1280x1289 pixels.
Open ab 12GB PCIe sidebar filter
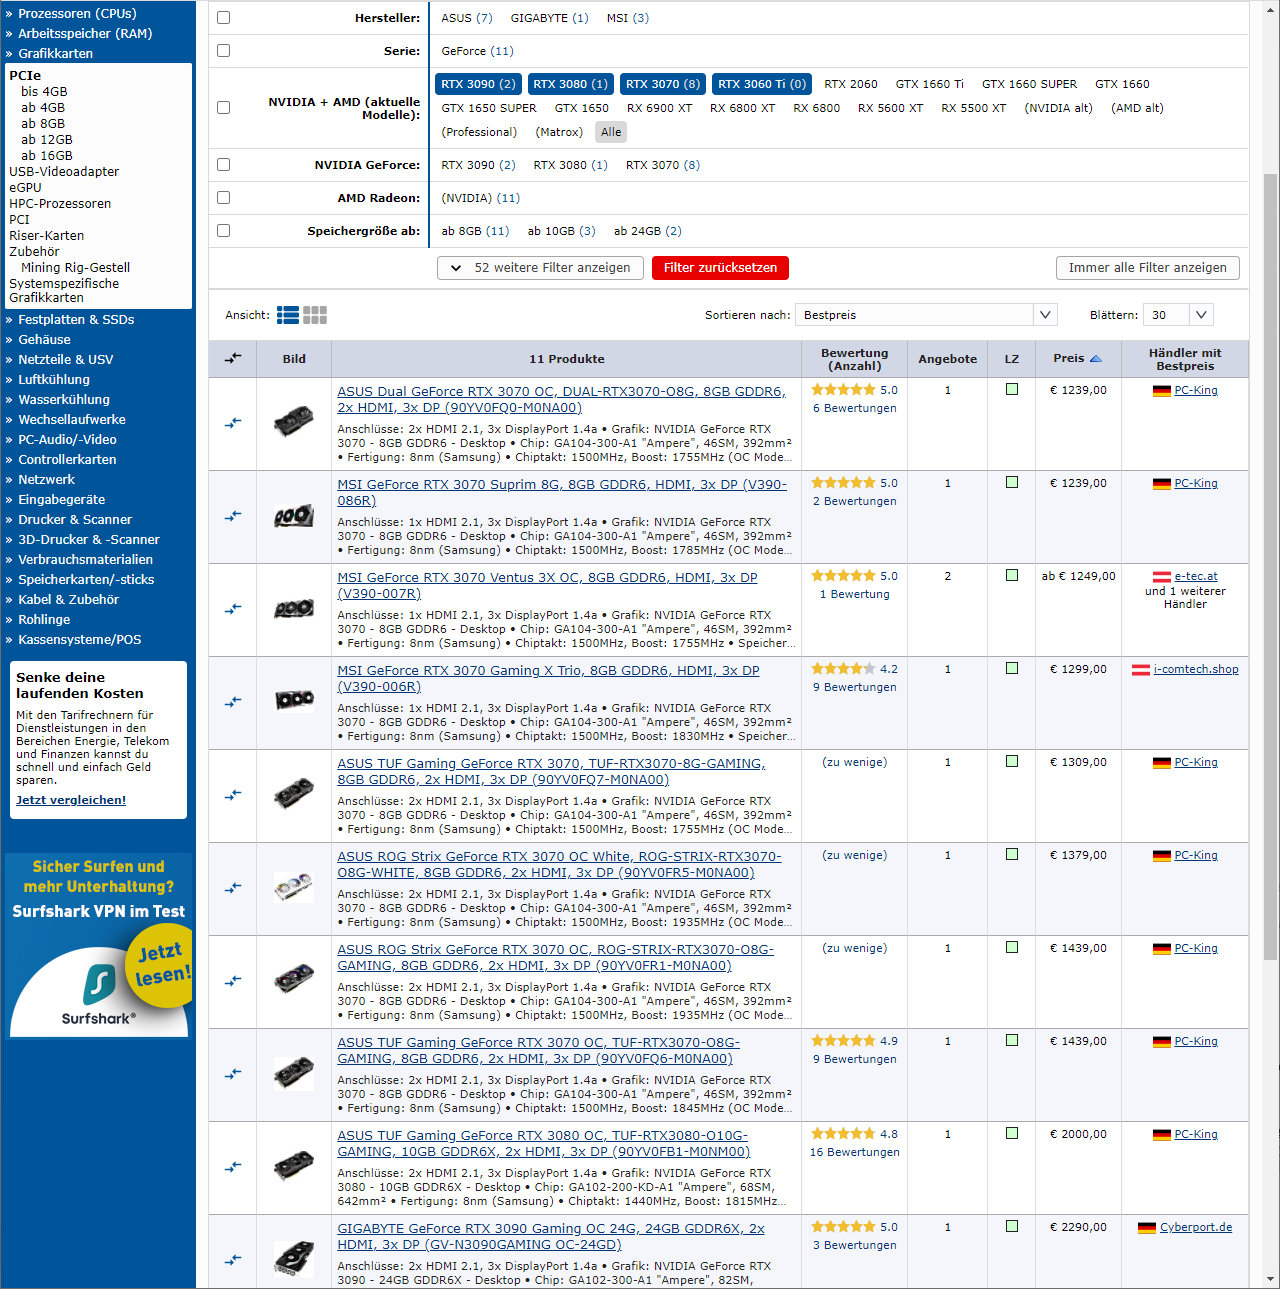pos(47,140)
